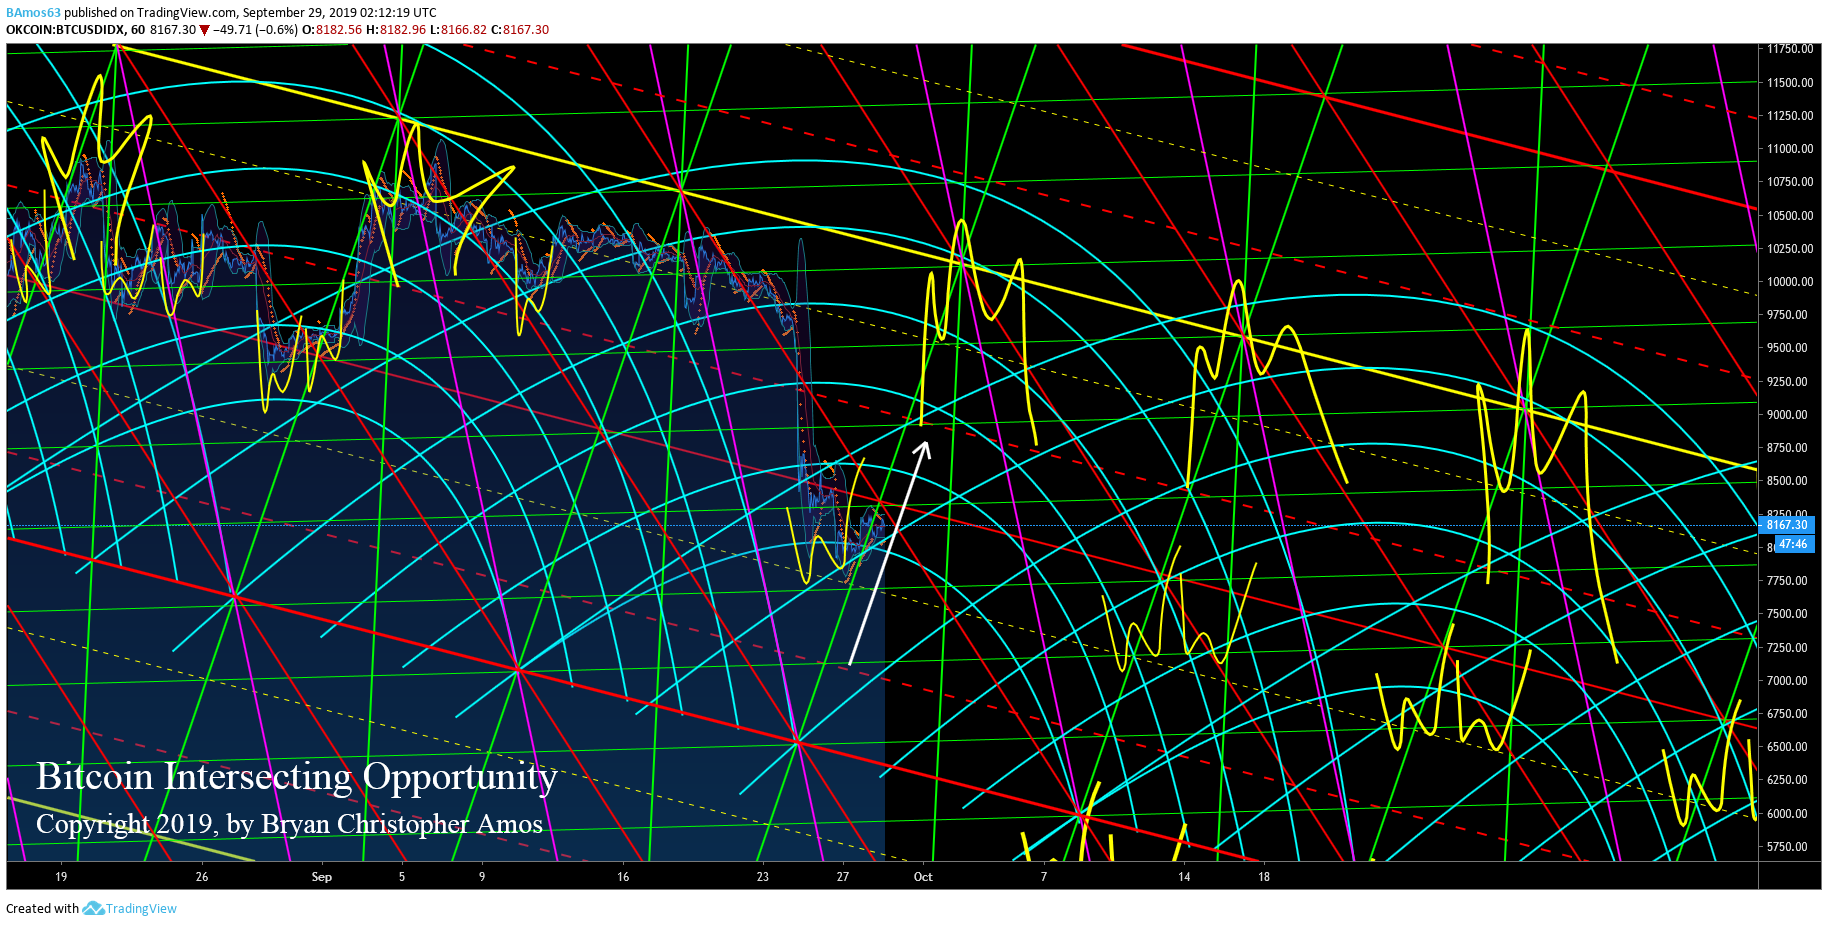Click the TradingView cloud logo icon
1828x926 pixels.
tap(93, 908)
